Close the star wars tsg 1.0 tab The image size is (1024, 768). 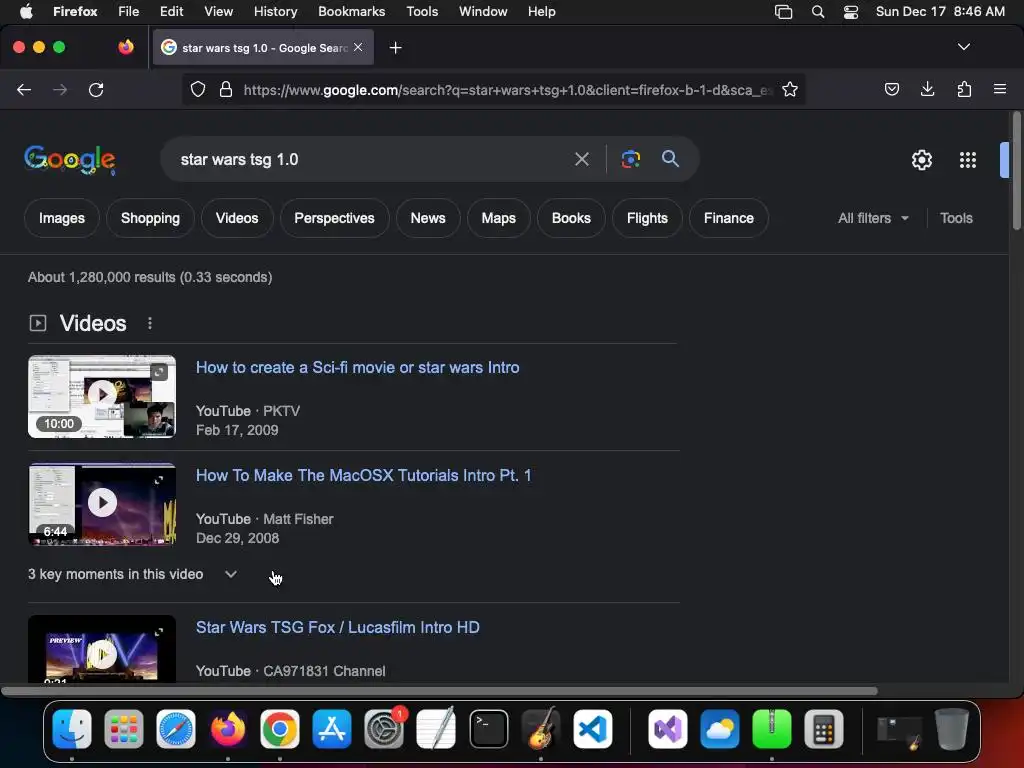358,47
